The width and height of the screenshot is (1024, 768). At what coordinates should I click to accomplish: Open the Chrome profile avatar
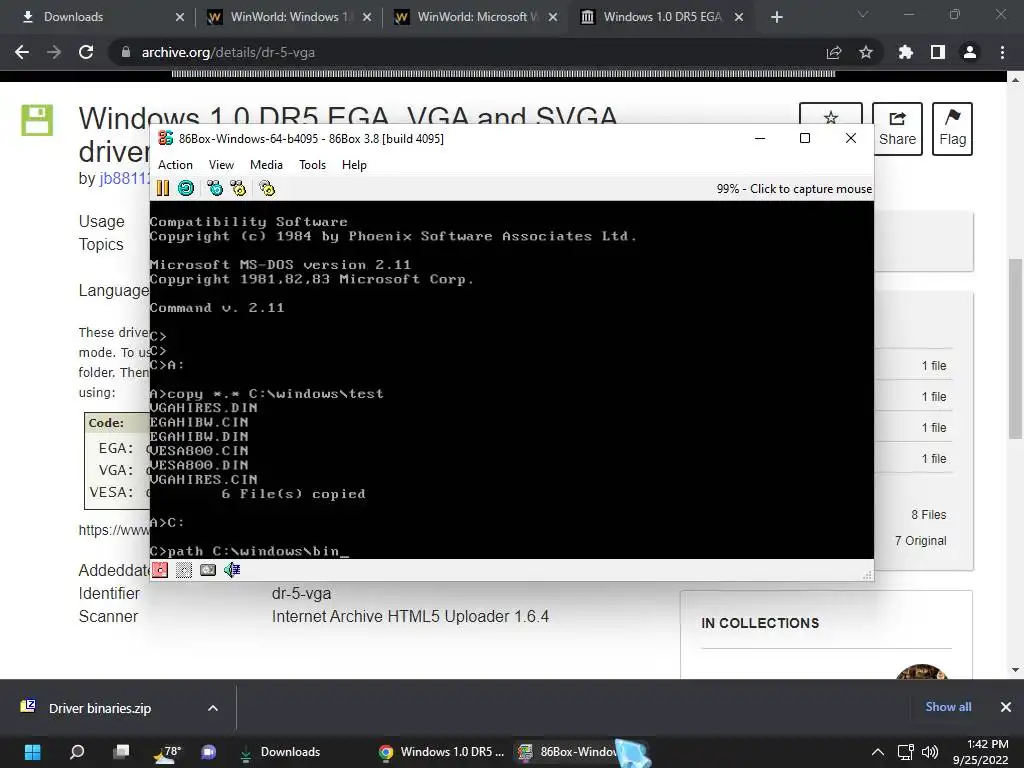[970, 52]
